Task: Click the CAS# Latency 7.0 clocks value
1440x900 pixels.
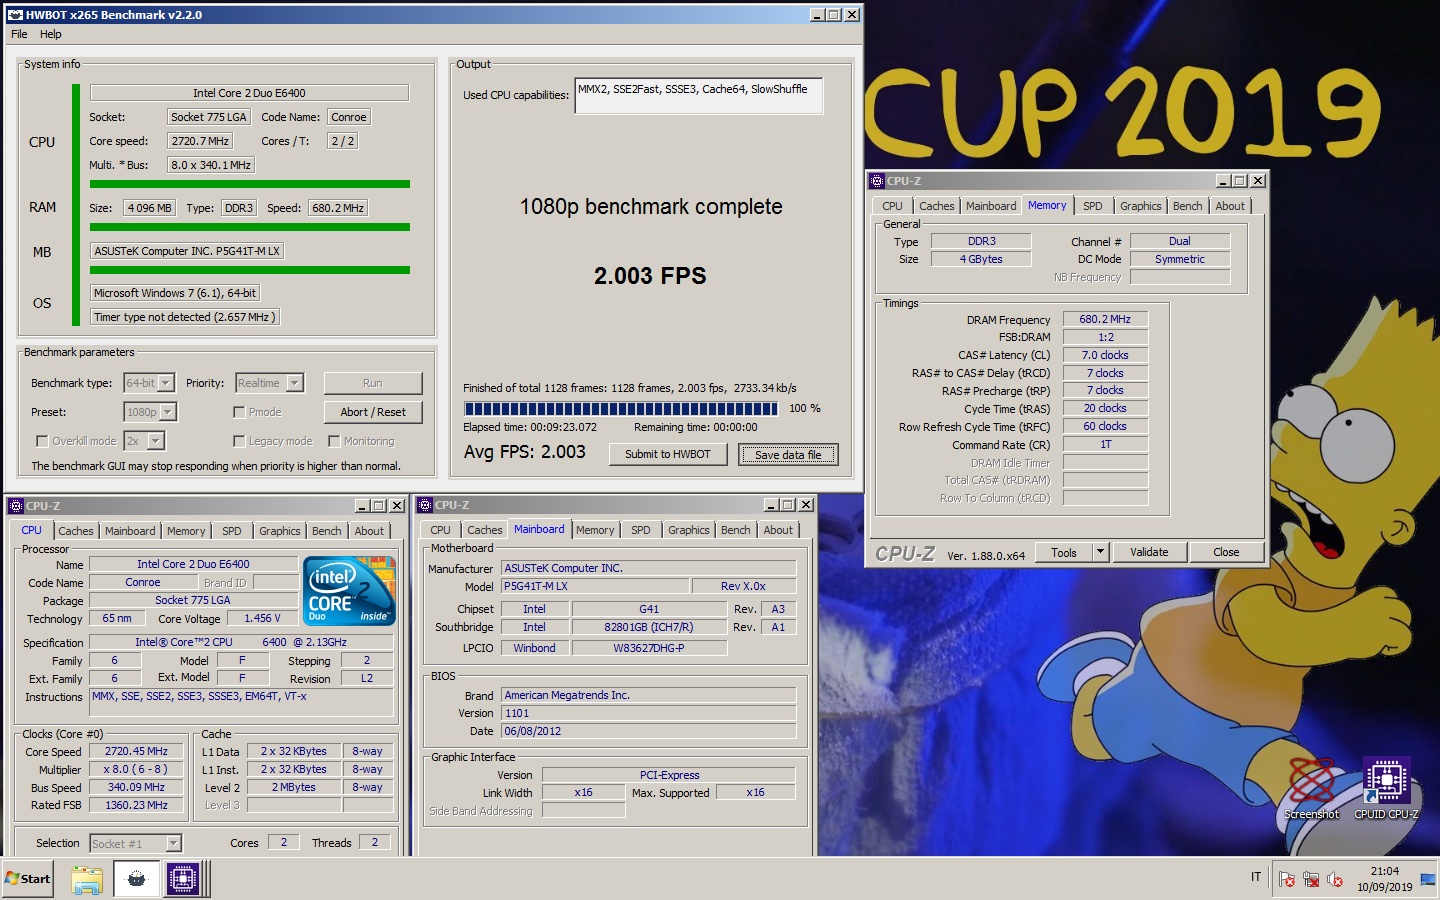Action: 1105,355
